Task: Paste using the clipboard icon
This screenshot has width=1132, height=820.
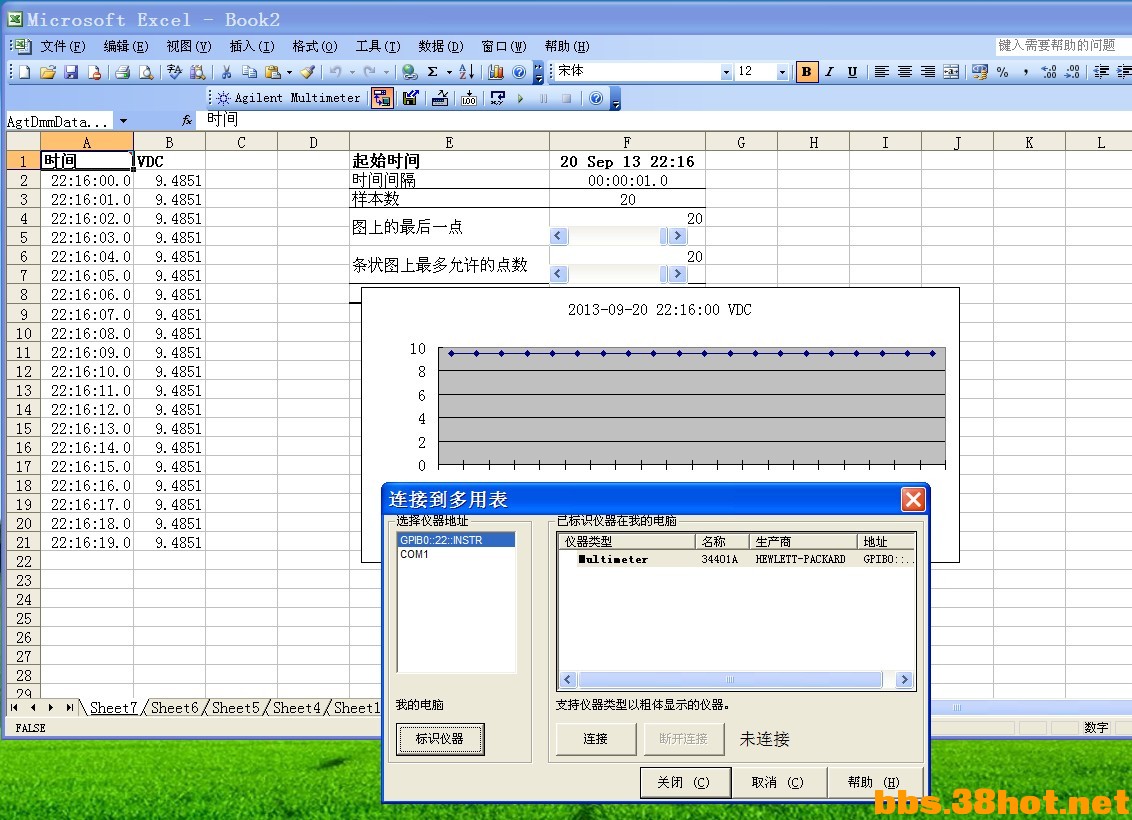Action: 273,71
